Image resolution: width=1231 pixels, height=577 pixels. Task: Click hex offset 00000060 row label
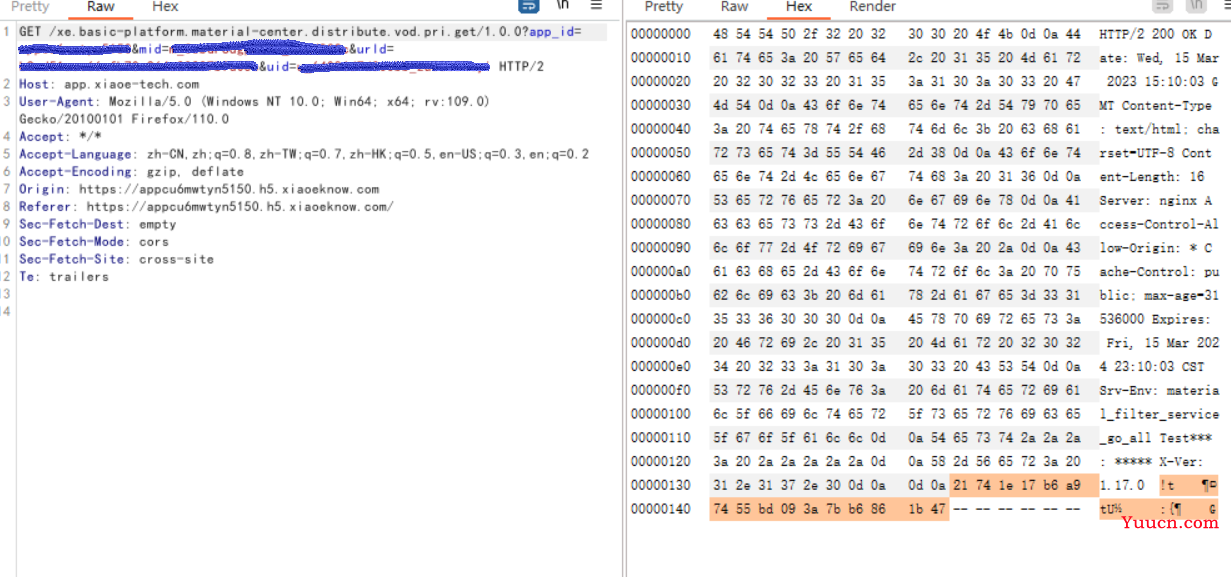coord(660,177)
